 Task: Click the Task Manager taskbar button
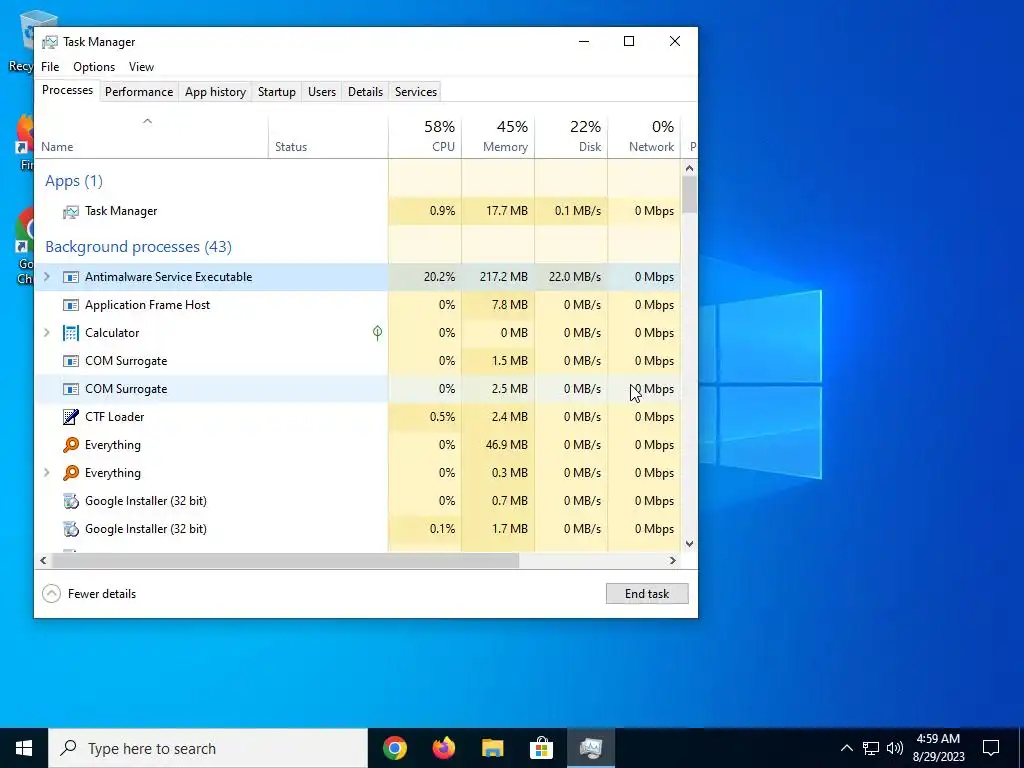(x=590, y=748)
